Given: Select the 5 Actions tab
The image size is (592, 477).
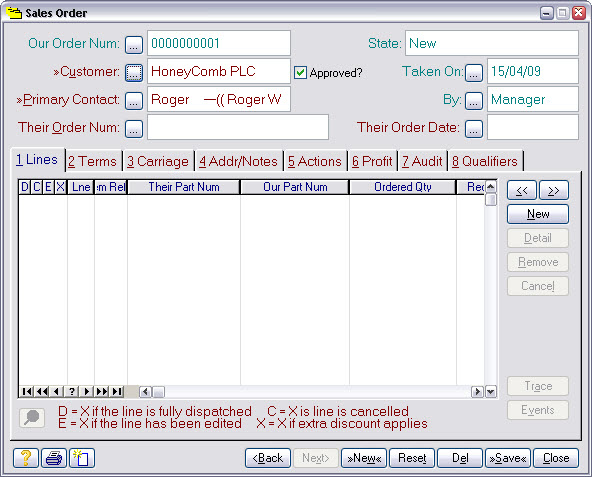Looking at the screenshot, I should (315, 161).
